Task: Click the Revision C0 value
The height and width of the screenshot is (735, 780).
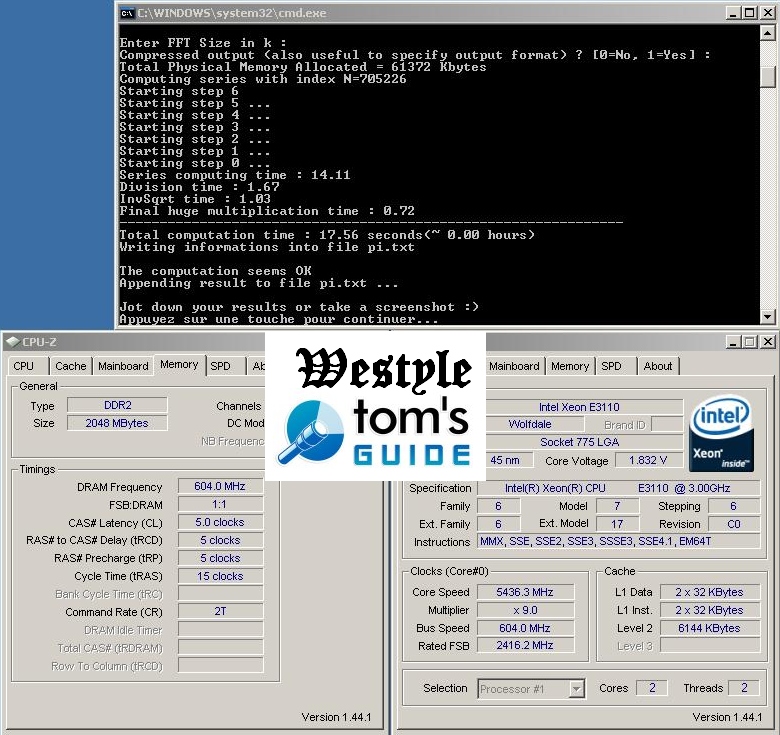Action: [734, 524]
